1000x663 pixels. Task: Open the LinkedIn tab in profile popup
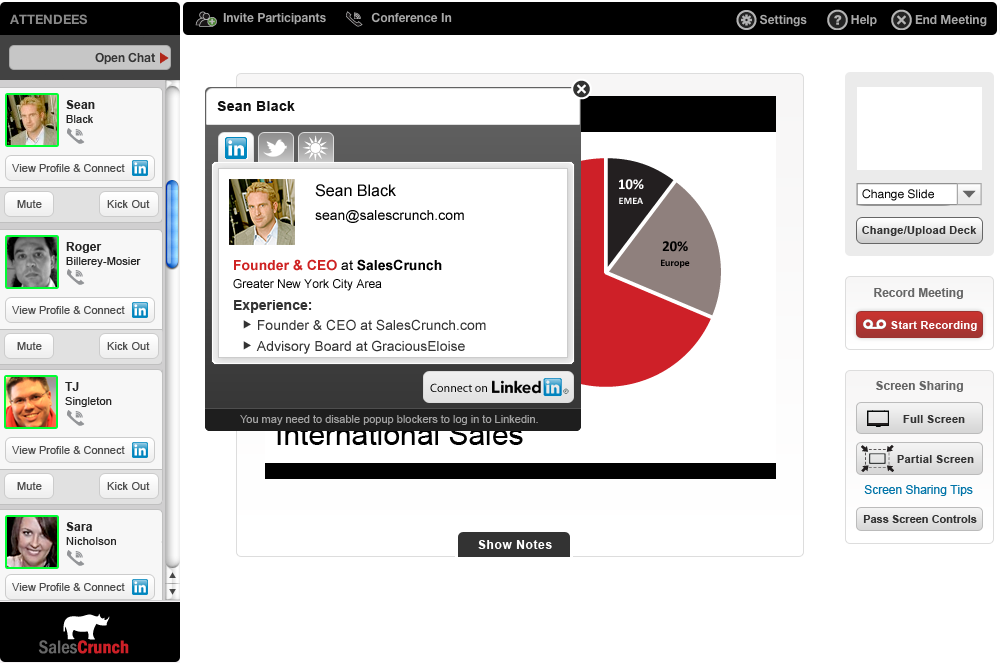tap(236, 148)
